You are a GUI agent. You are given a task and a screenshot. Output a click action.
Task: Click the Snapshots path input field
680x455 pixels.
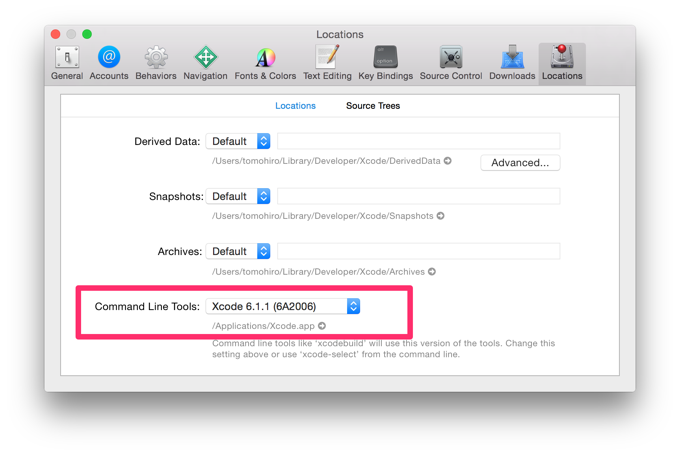(x=418, y=196)
